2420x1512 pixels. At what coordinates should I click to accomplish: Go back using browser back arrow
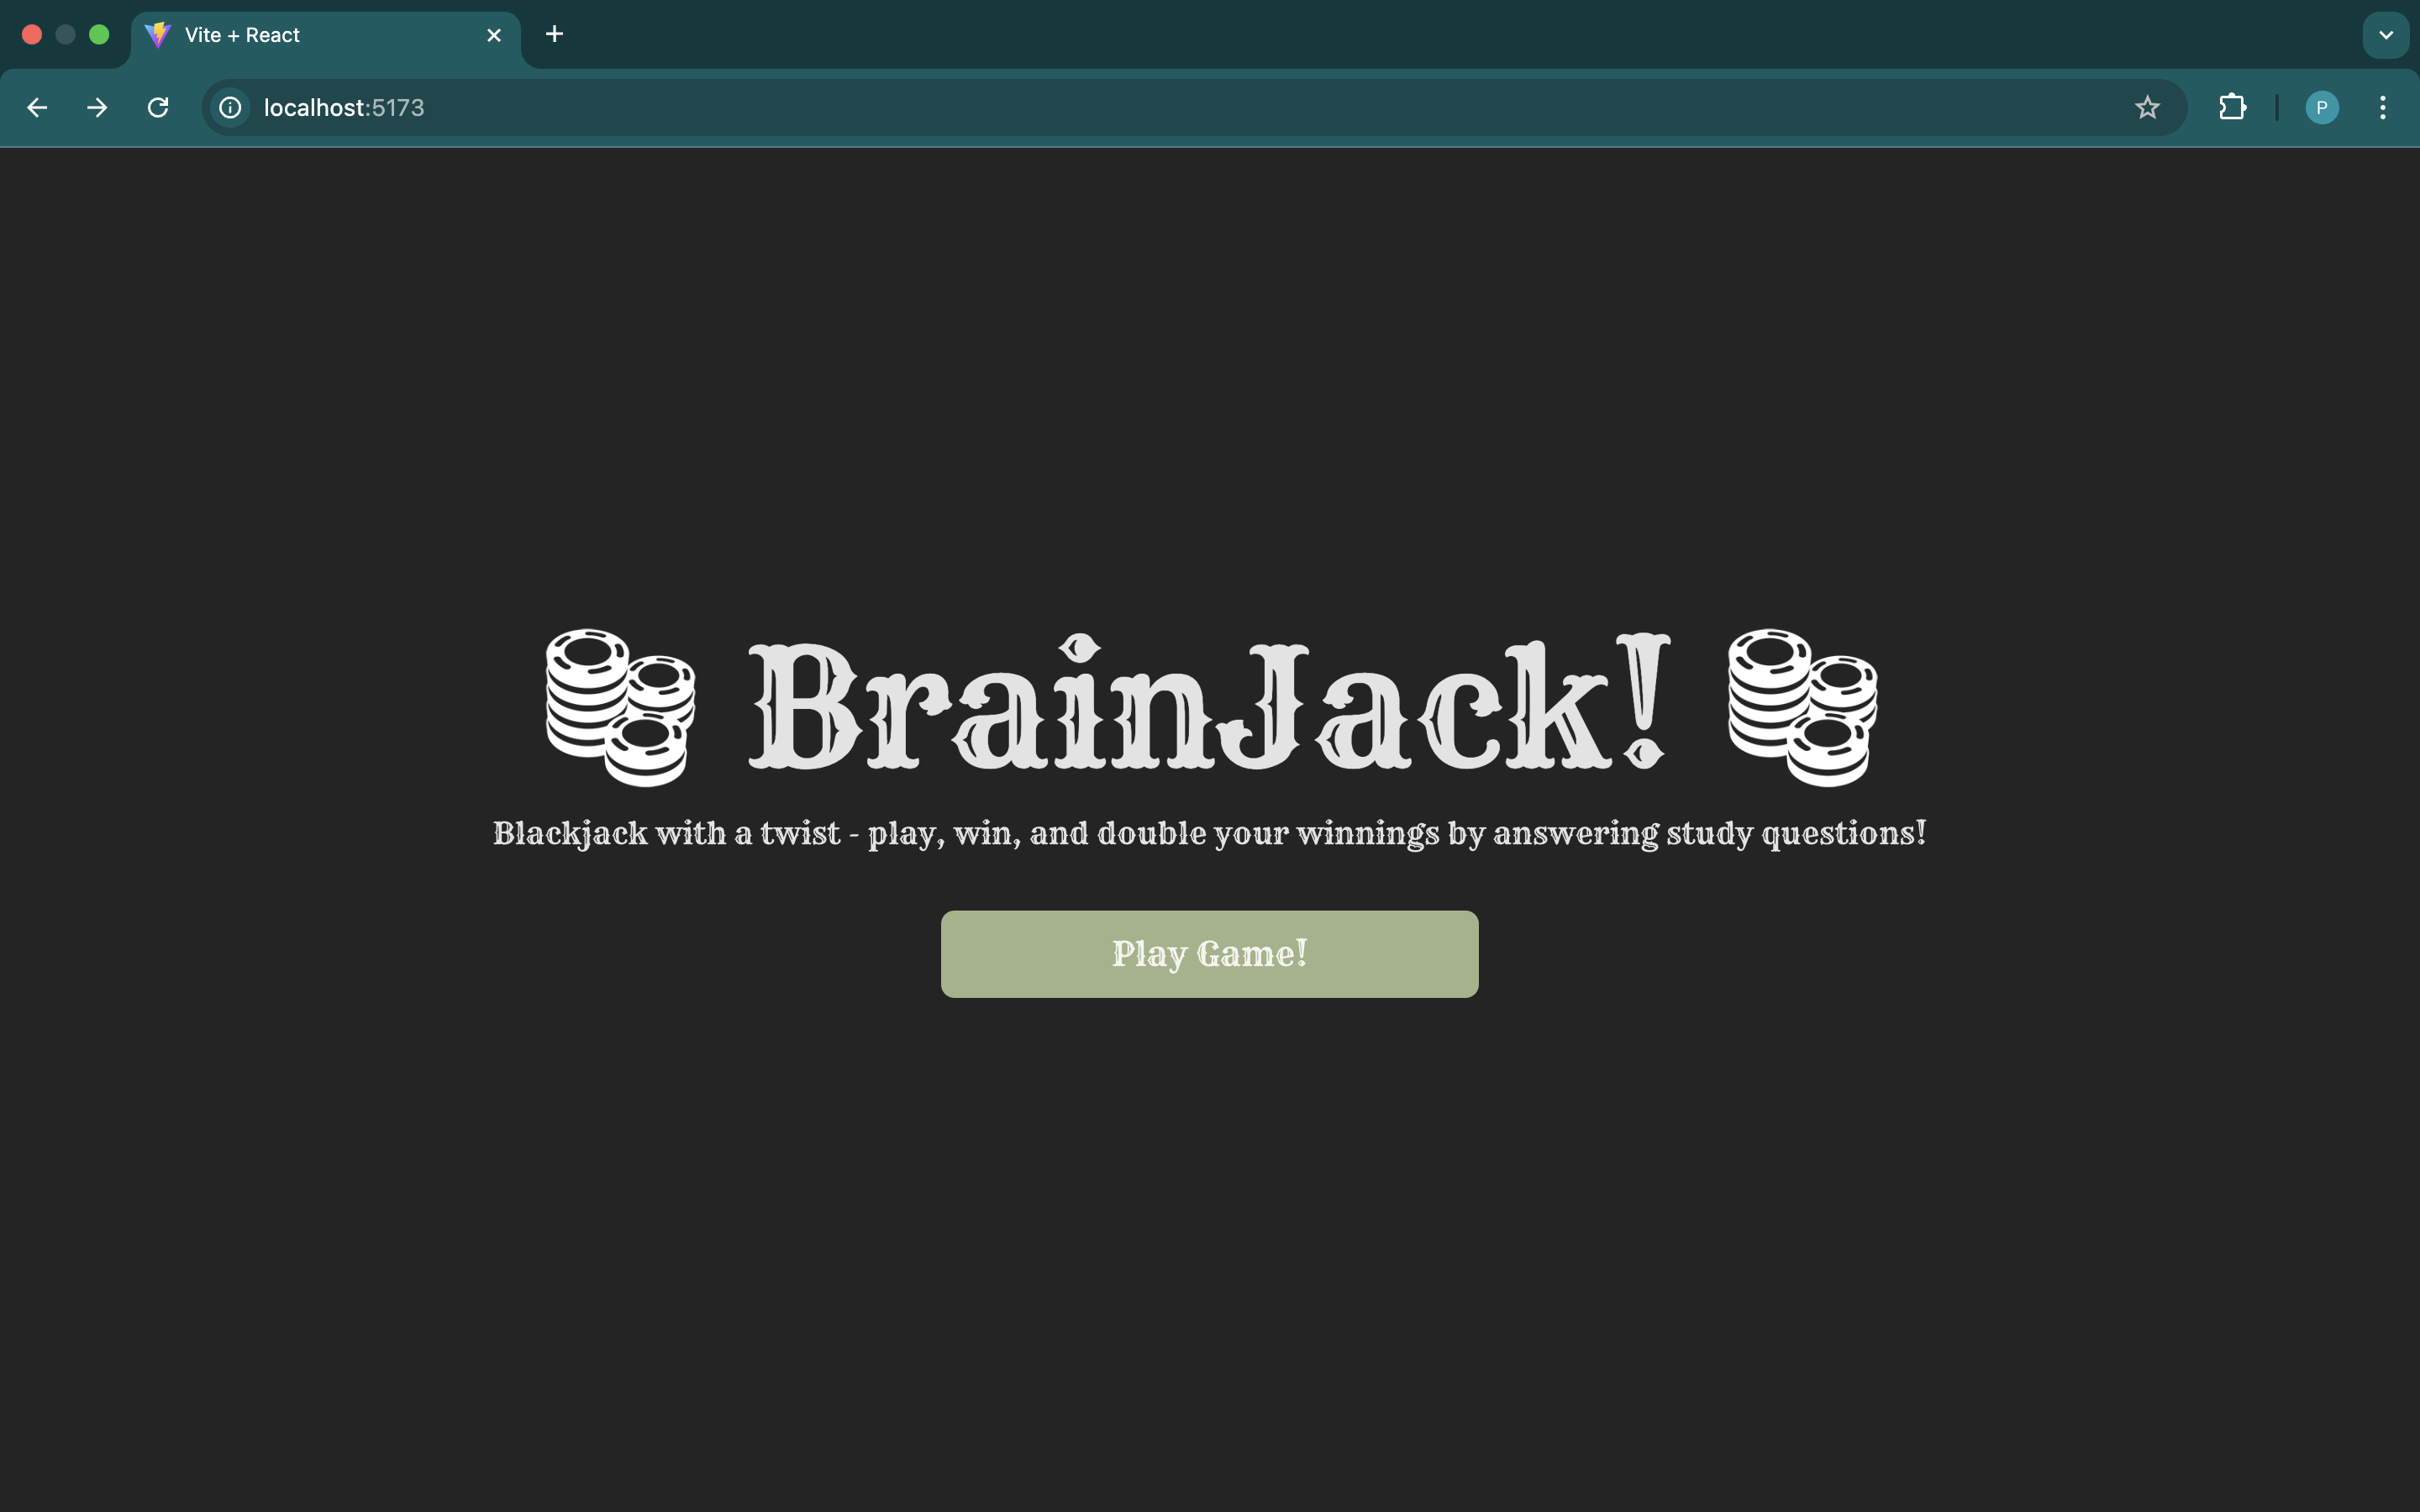tap(37, 107)
